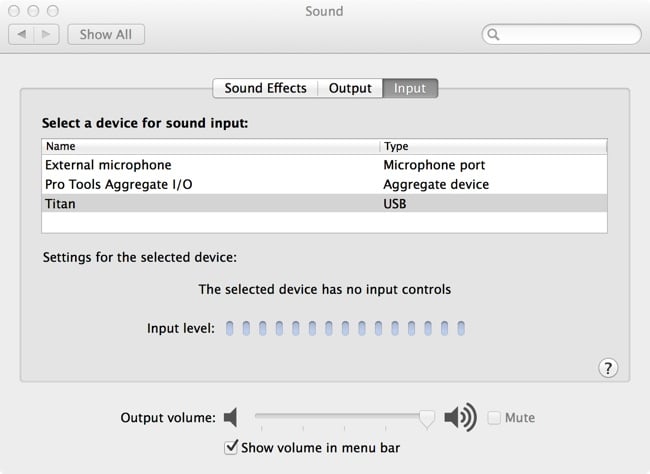Sort devices by Name column header
This screenshot has height=474, width=650.
point(211,146)
